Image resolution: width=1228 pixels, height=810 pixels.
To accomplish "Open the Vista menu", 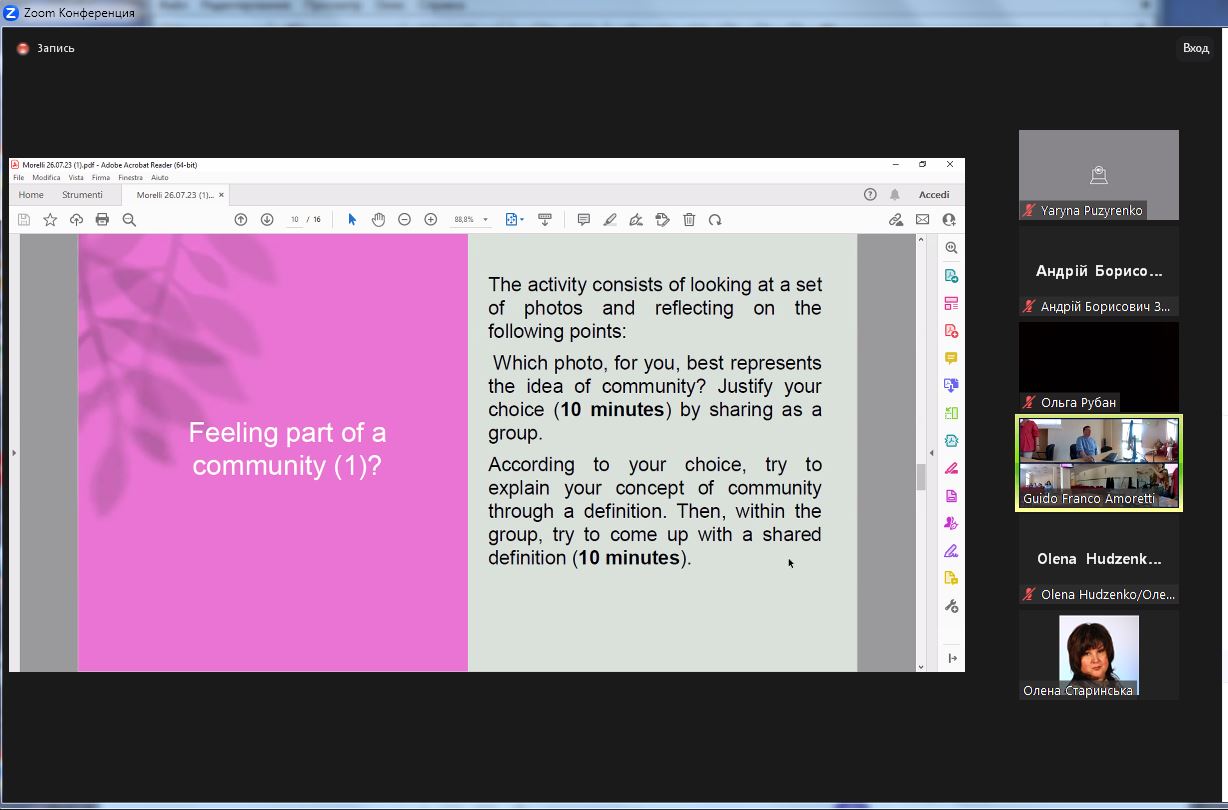I will [x=76, y=178].
